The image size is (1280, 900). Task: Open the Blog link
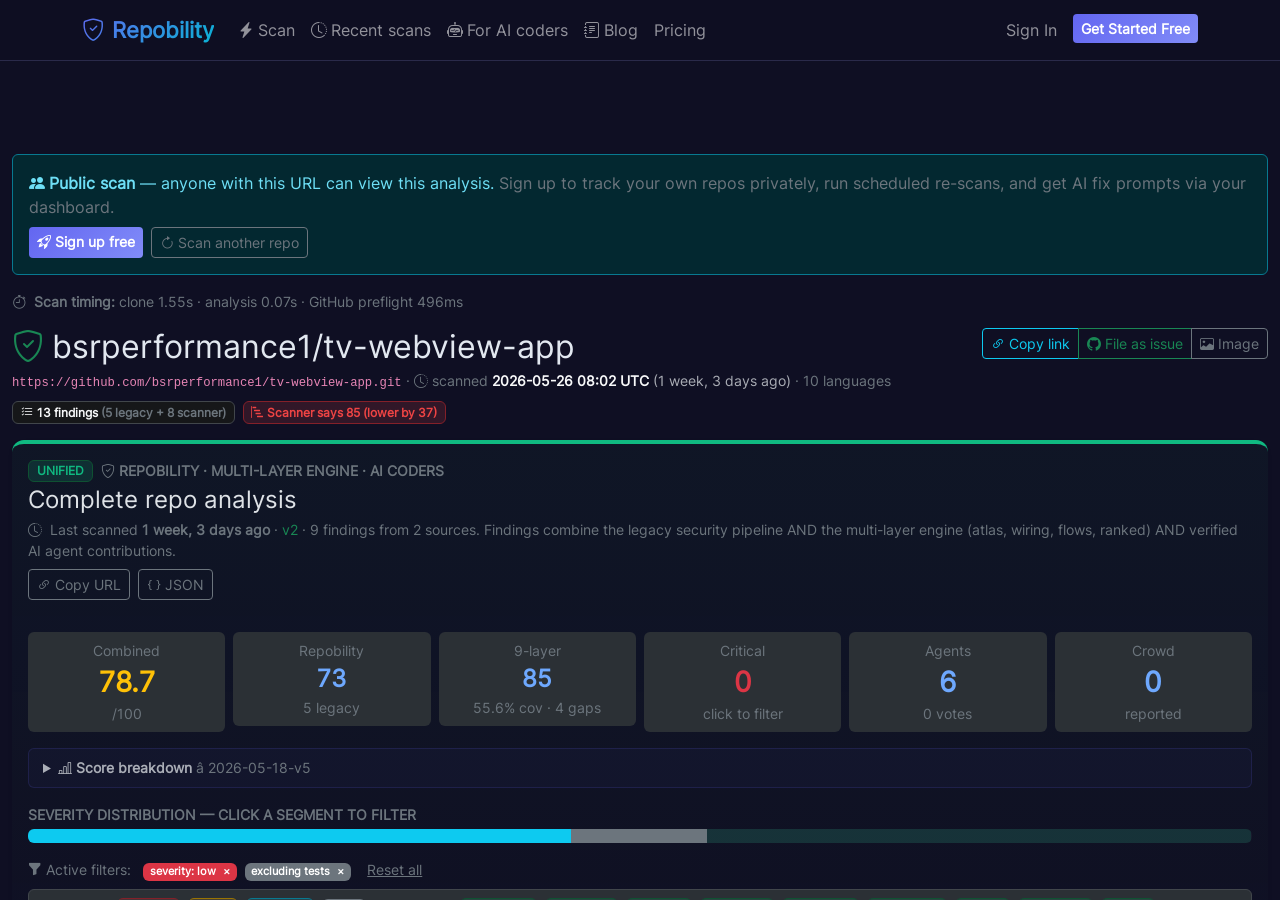coord(611,30)
